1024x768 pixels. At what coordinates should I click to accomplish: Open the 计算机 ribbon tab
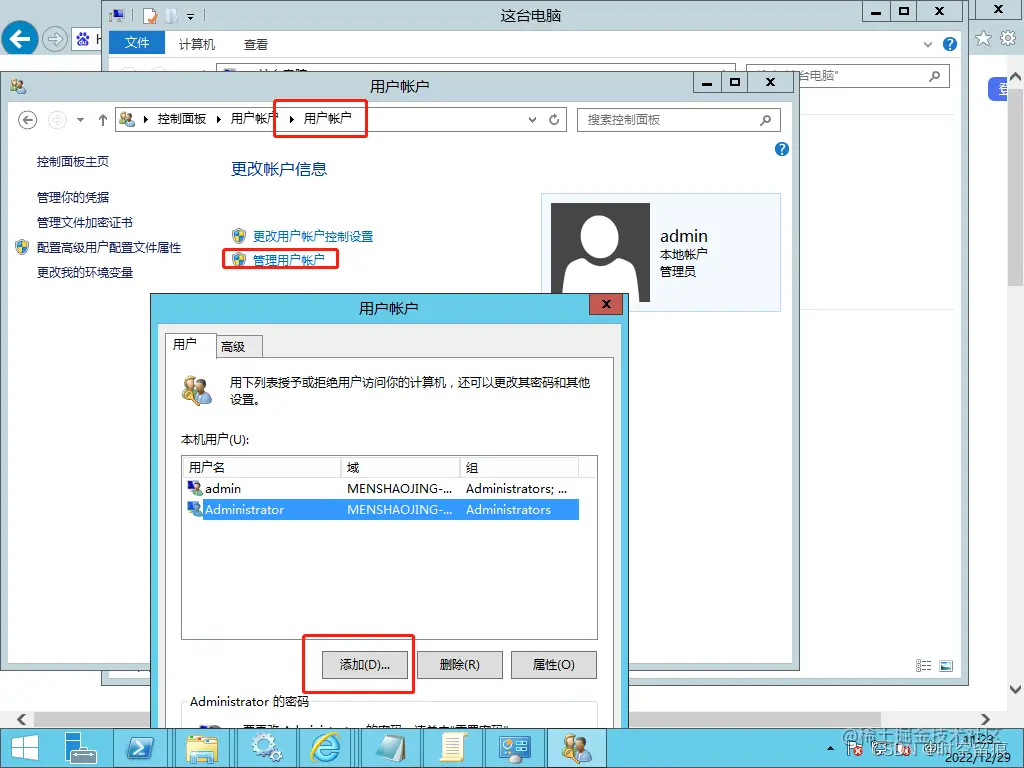[197, 44]
